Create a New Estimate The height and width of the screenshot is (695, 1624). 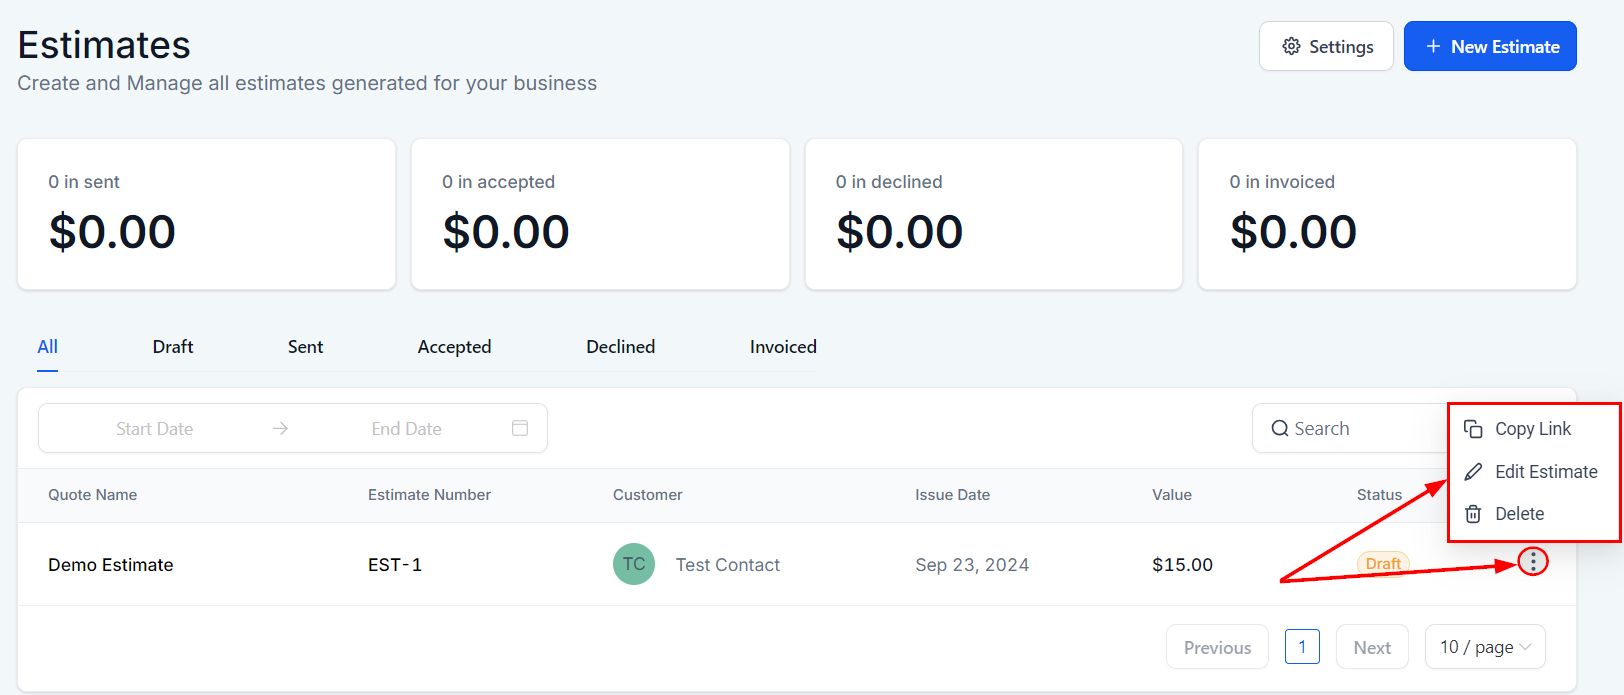1490,47
